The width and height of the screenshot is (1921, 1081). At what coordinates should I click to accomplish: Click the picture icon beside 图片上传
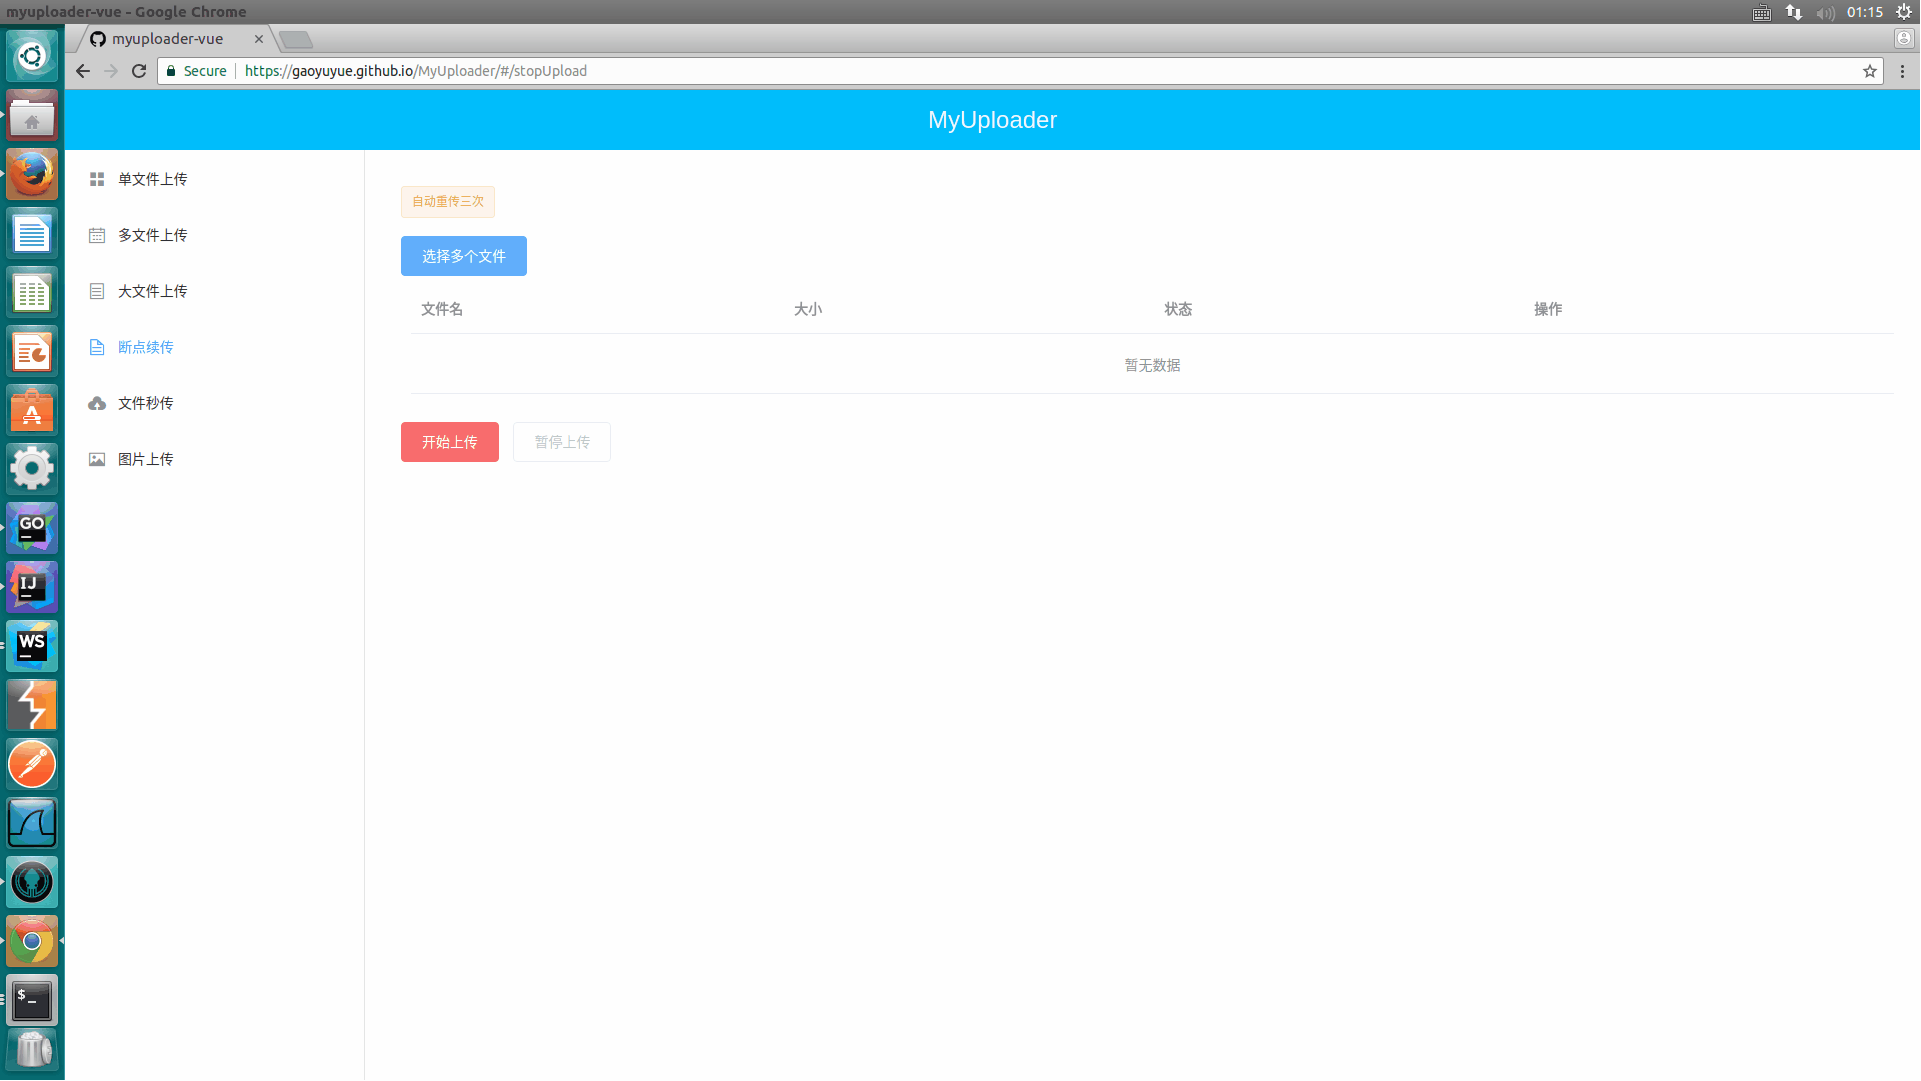click(97, 459)
